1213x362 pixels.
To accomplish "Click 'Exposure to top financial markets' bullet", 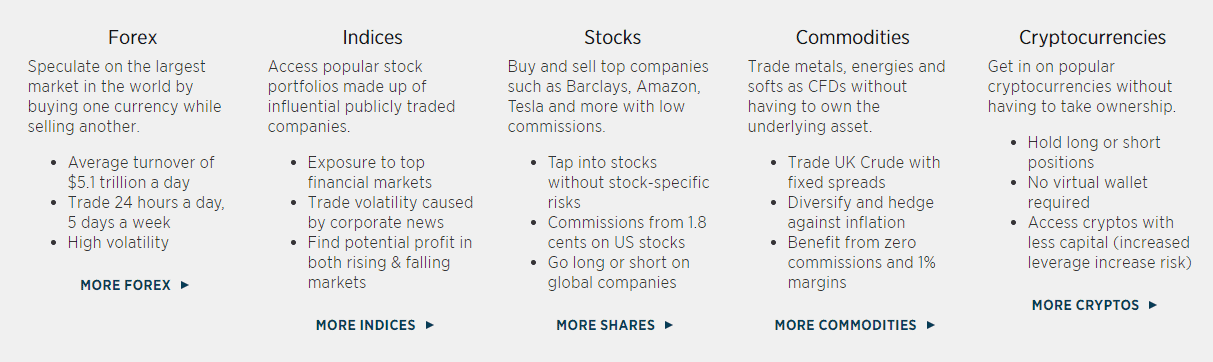I will (370, 172).
